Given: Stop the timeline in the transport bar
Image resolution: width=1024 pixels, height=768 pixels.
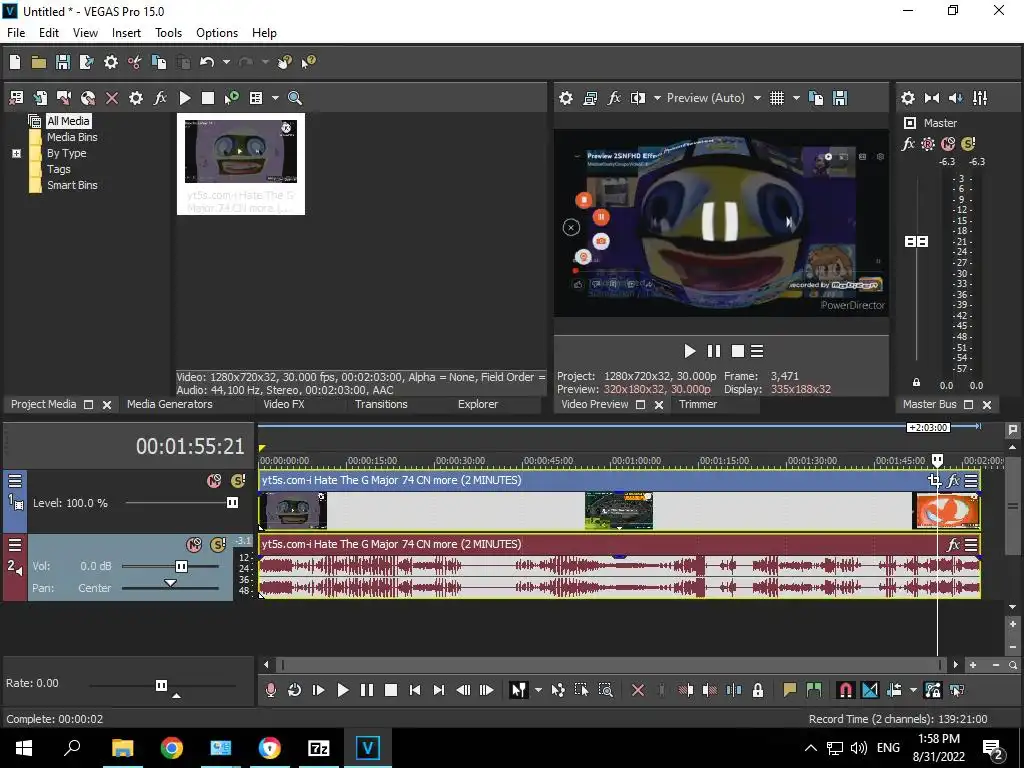Looking at the screenshot, I should pyautogui.click(x=391, y=690).
